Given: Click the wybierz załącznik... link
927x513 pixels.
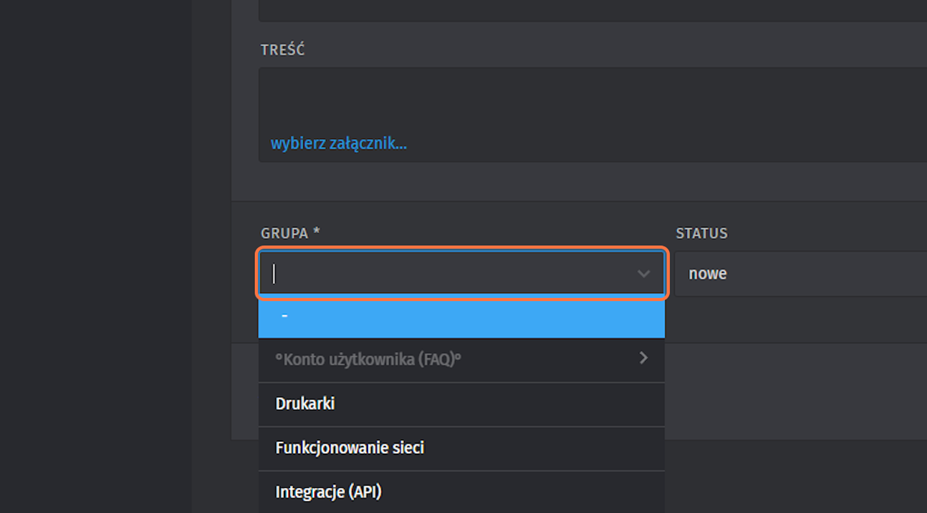Looking at the screenshot, I should pyautogui.click(x=338, y=144).
